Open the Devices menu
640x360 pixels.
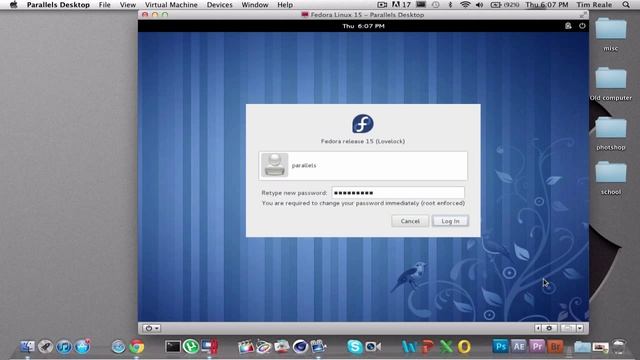click(x=220, y=5)
